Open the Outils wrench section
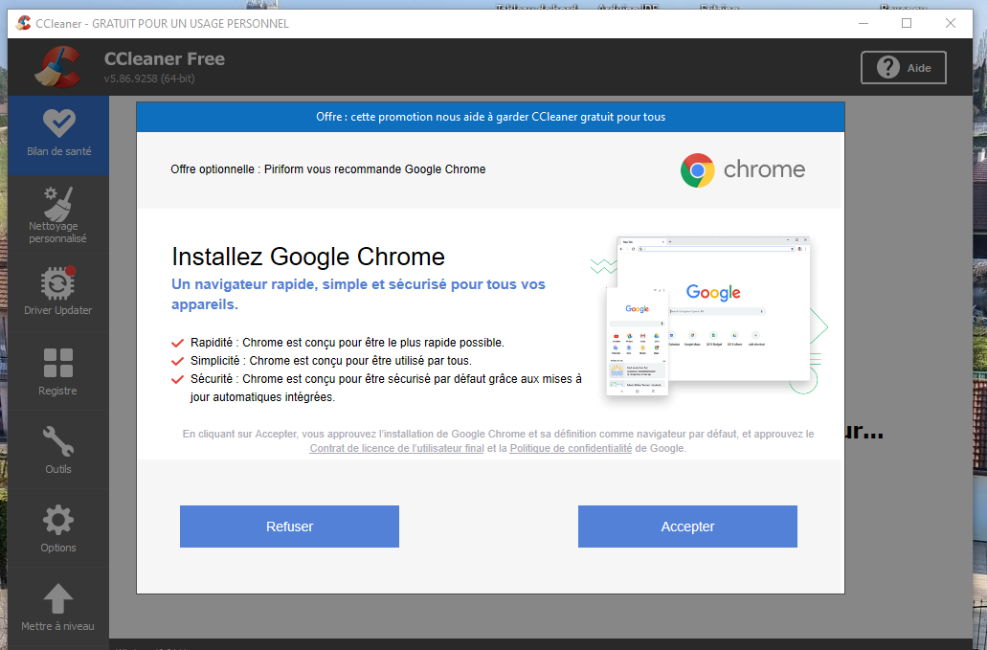987x650 pixels. point(59,450)
